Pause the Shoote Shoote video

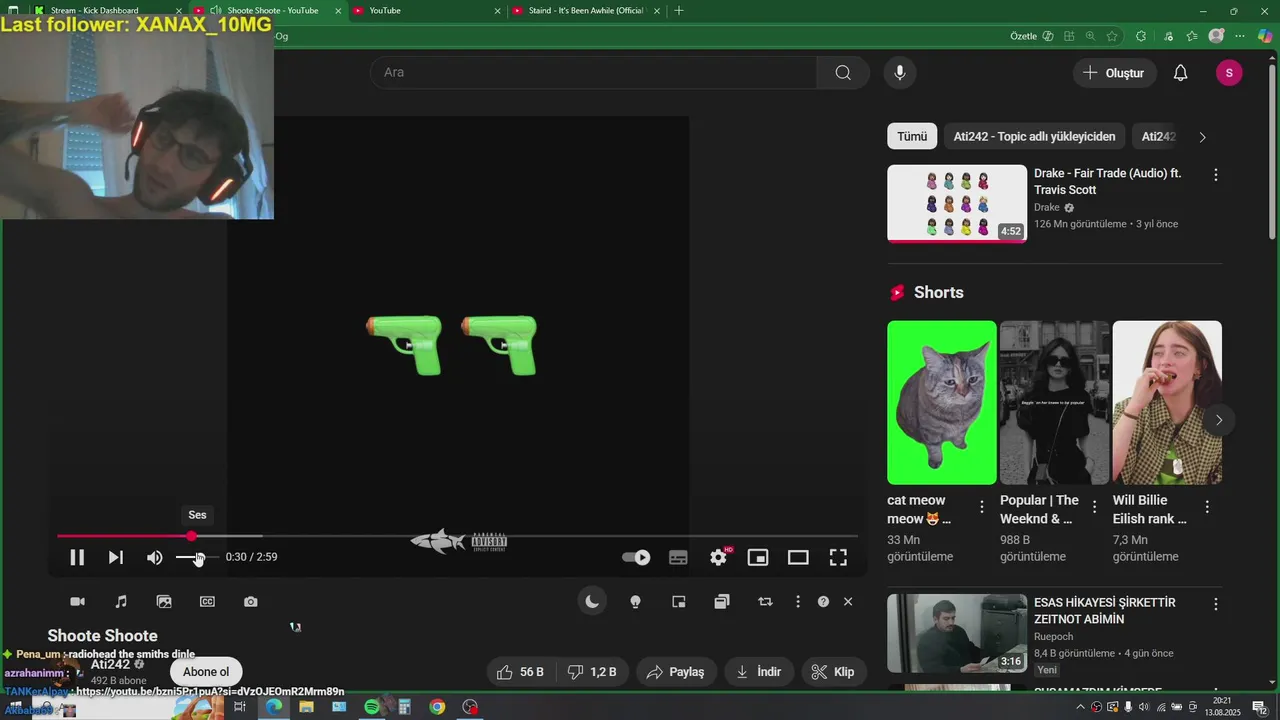tap(77, 557)
